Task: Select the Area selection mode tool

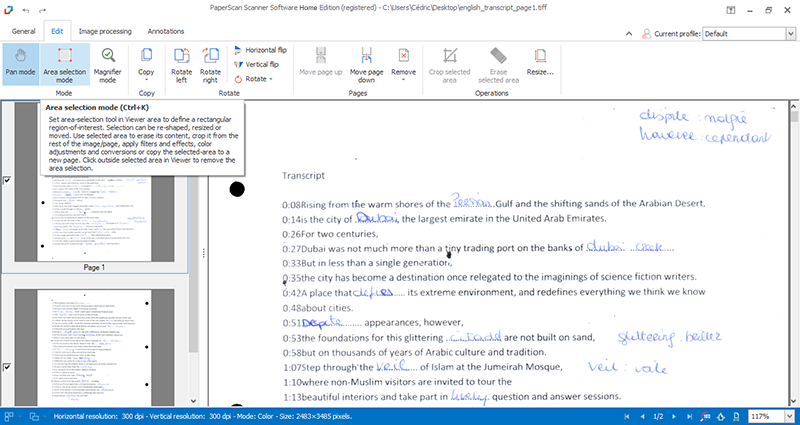Action: pos(65,64)
